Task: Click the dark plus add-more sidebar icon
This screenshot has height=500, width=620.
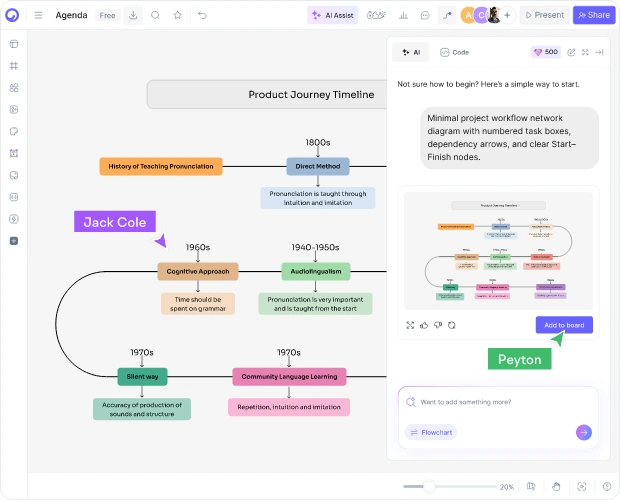Action: pyautogui.click(x=14, y=241)
